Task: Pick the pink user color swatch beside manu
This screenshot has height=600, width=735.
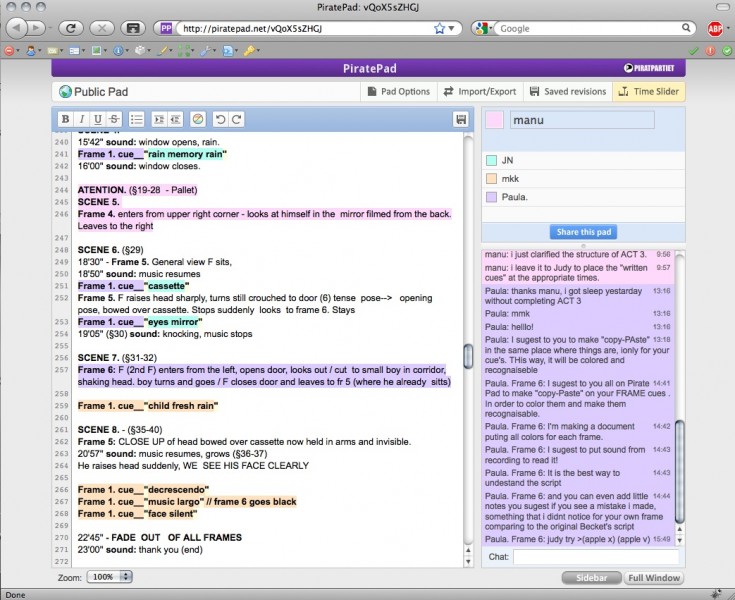Action: [494, 120]
